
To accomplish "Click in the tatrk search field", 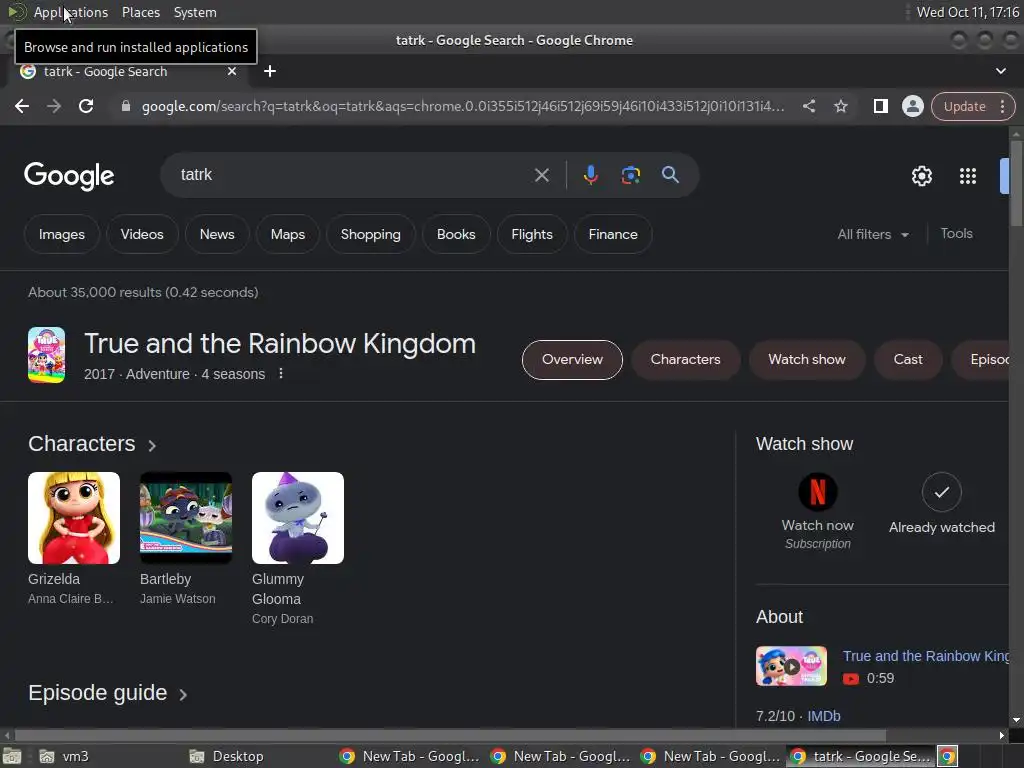I will tap(353, 175).
